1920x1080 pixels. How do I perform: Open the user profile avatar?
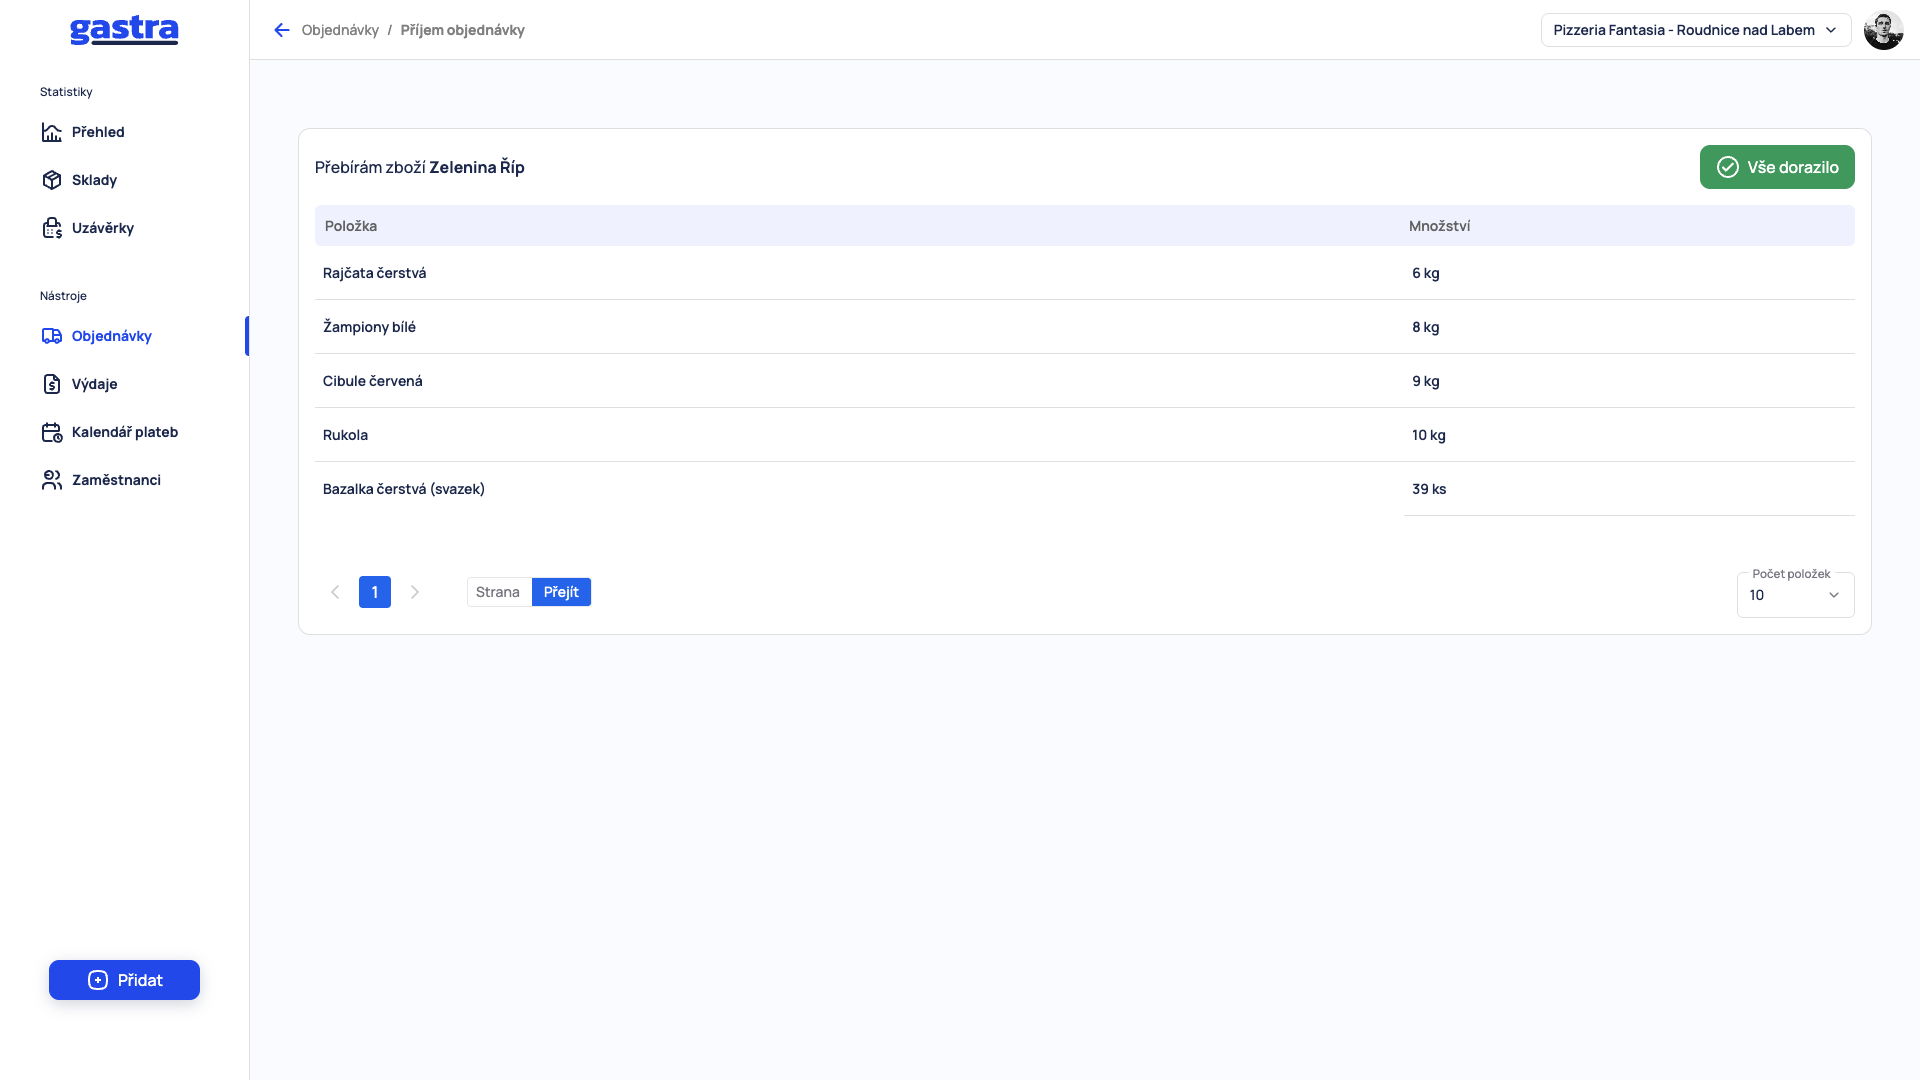[x=1883, y=30]
